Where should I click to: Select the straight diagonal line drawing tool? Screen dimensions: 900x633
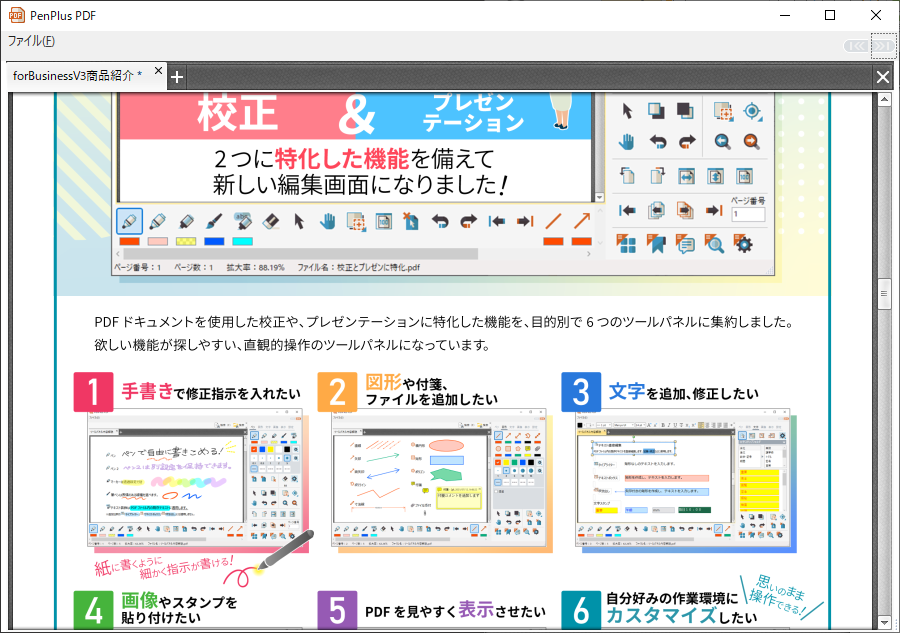point(553,221)
